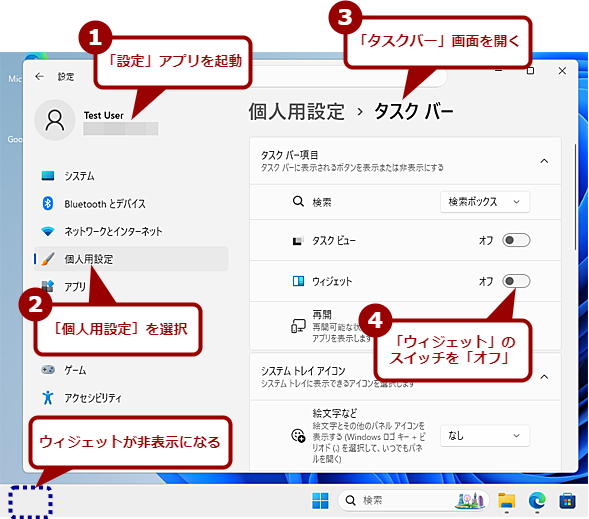
Task: Click the Bluetooth icon in sidebar
Action: [x=48, y=204]
